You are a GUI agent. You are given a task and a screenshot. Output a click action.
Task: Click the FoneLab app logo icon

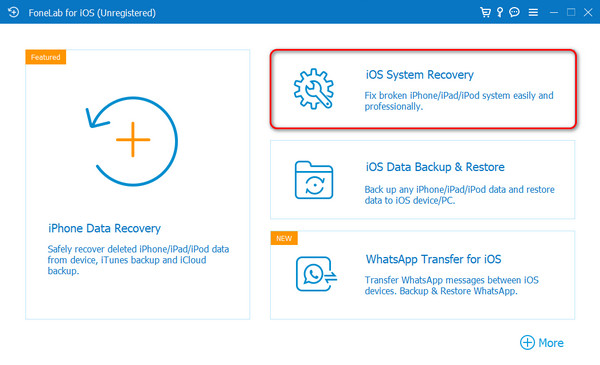(13, 12)
